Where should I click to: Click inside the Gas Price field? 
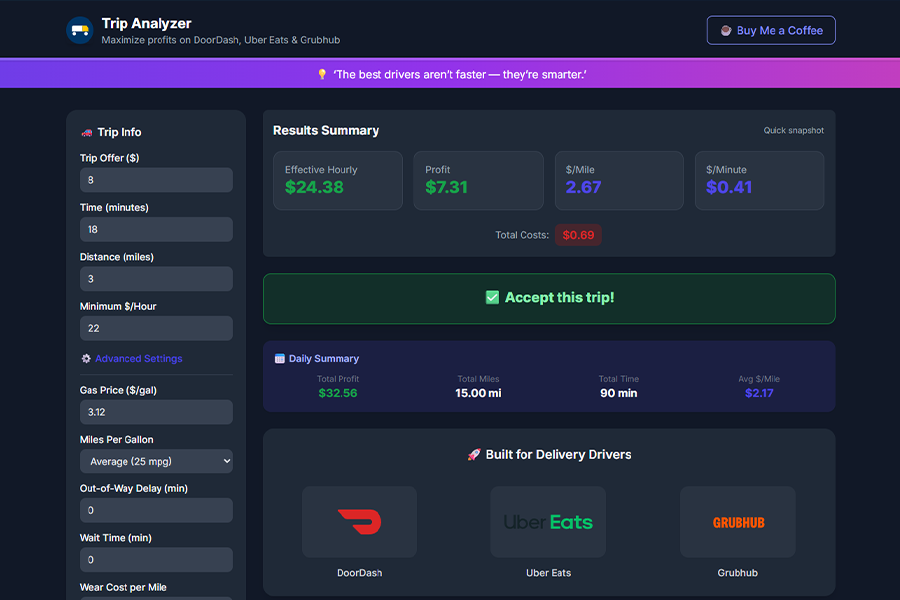[156, 412]
